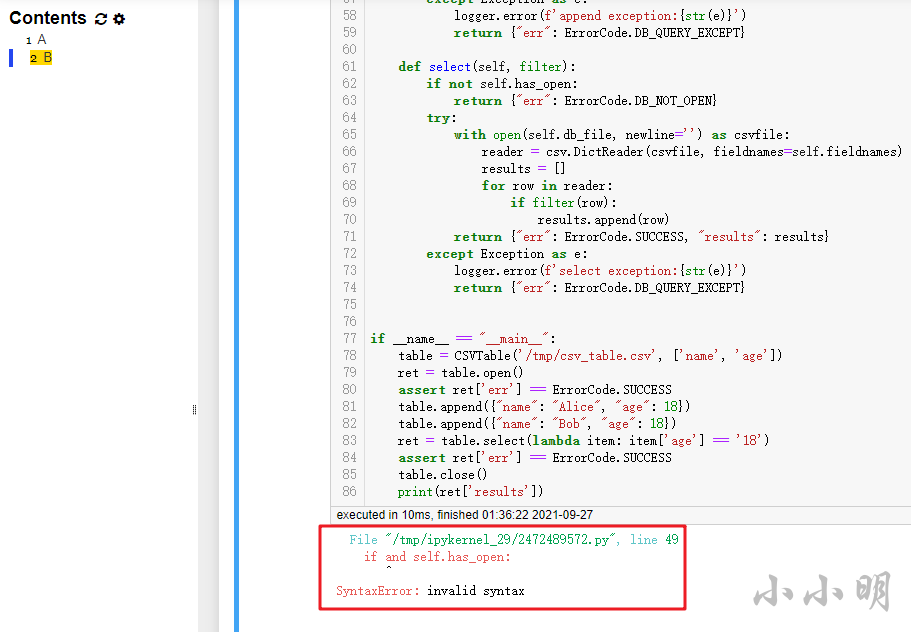Place cursor on 'def select(self, filter):' line
Image resolution: width=911 pixels, height=632 pixels.
coord(487,67)
